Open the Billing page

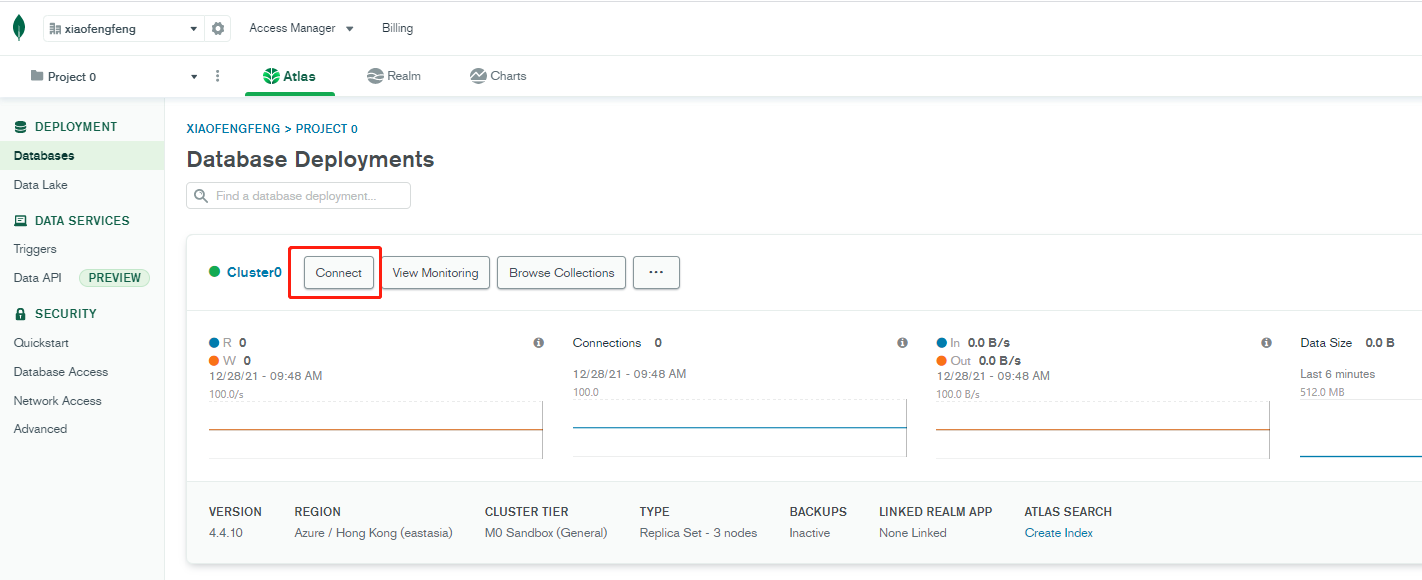[x=397, y=28]
